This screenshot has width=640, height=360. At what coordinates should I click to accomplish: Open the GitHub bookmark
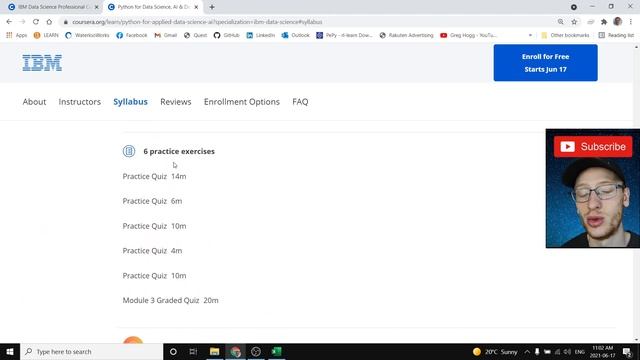point(227,36)
